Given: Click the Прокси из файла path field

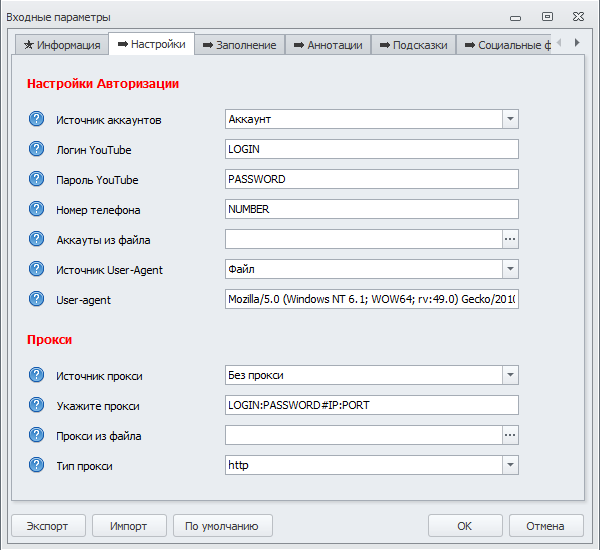Looking at the screenshot, I should pyautogui.click(x=364, y=435).
